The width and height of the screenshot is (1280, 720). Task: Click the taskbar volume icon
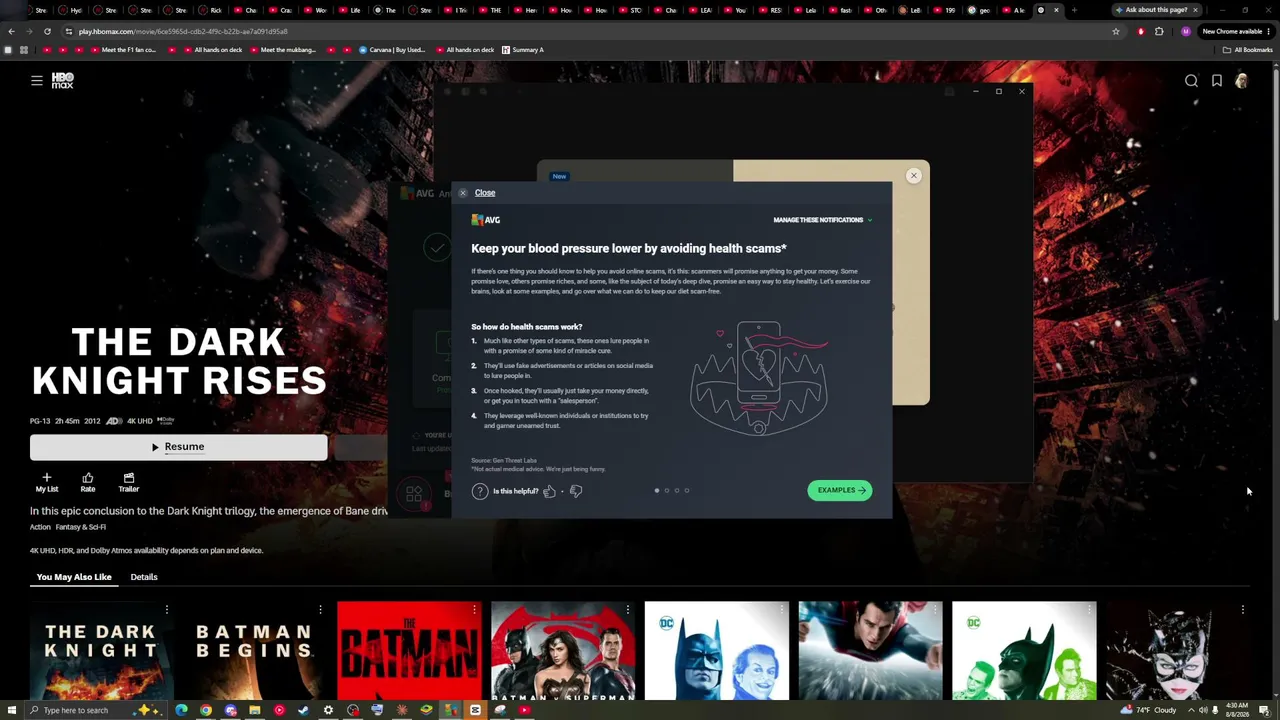coord(1203,710)
